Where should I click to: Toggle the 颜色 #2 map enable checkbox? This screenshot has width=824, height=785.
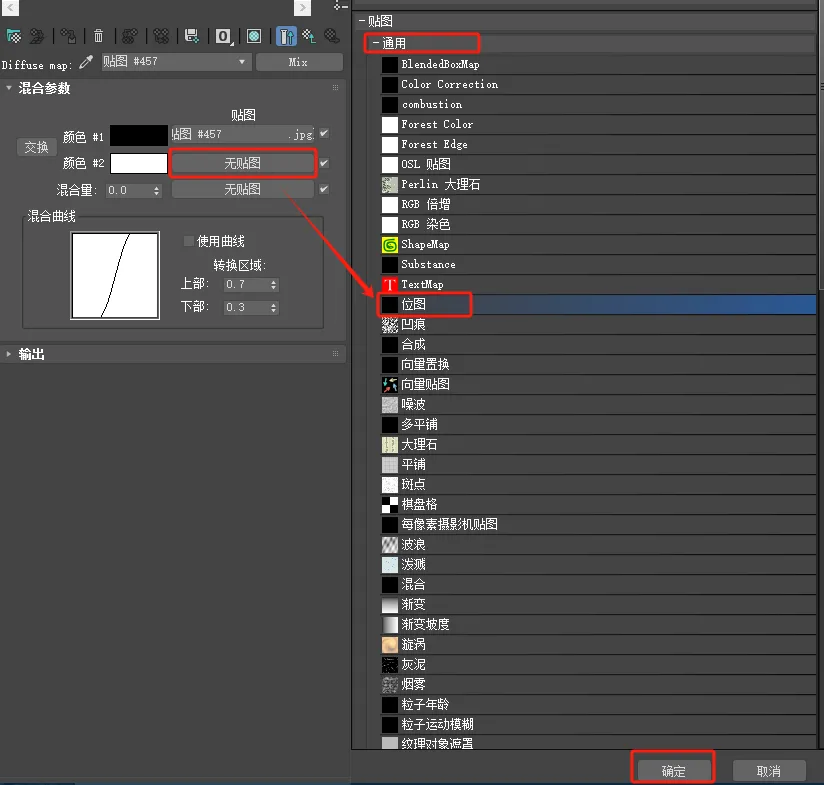coord(324,163)
